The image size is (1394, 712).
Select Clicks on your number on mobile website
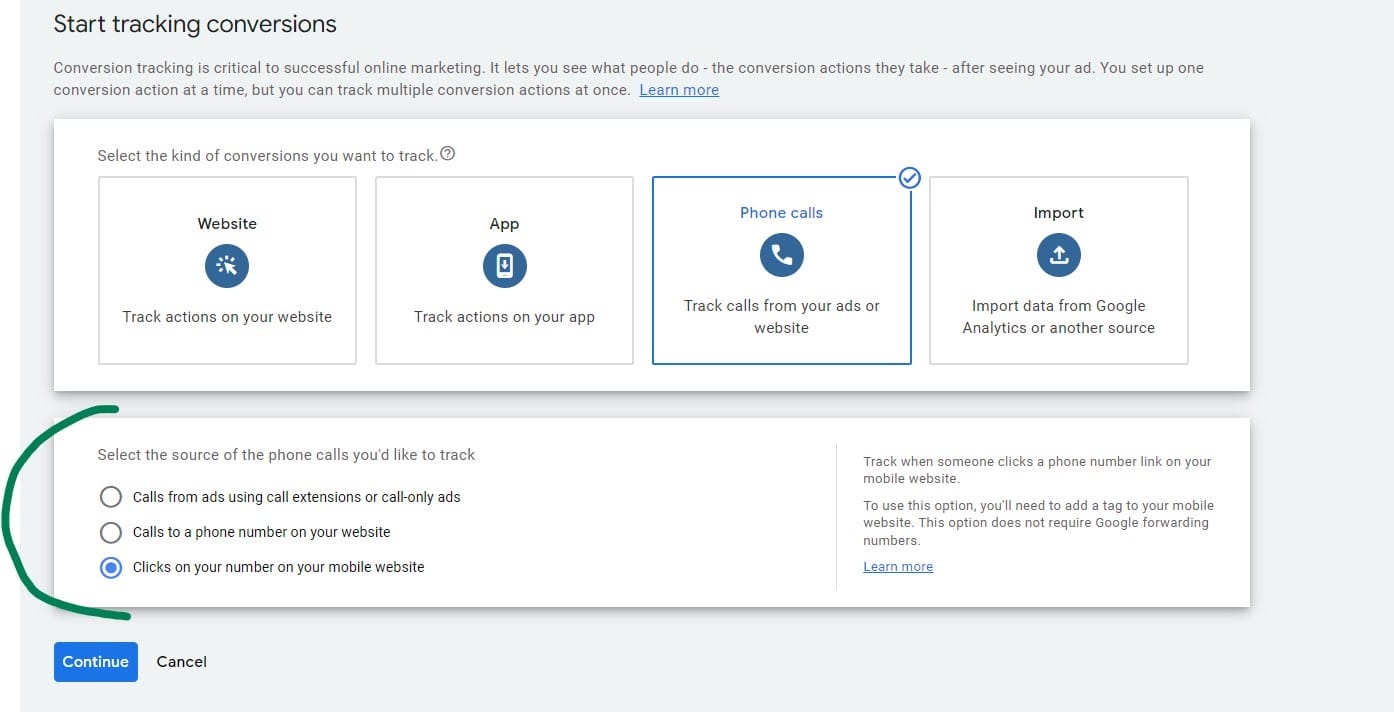[x=111, y=567]
